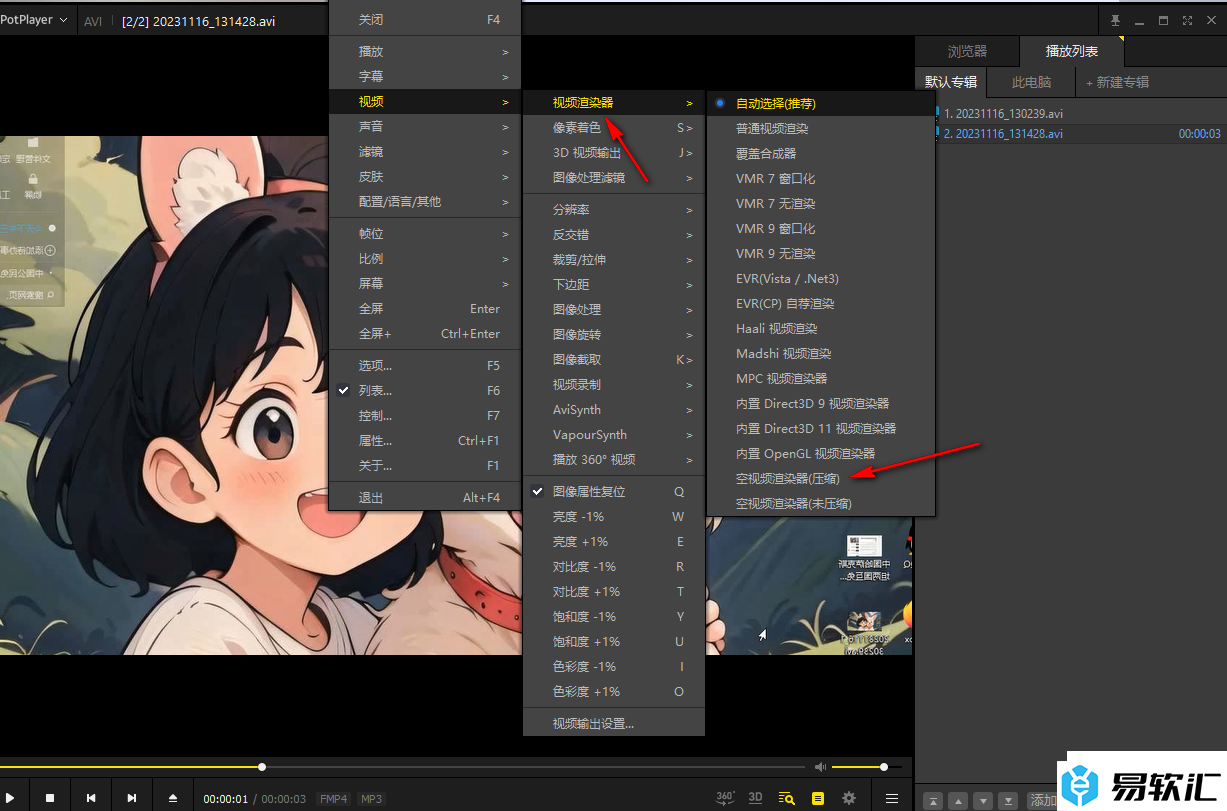Viewport: 1227px width, 811px height.
Task: Click 关闭 in the main menu
Action: (x=425, y=19)
